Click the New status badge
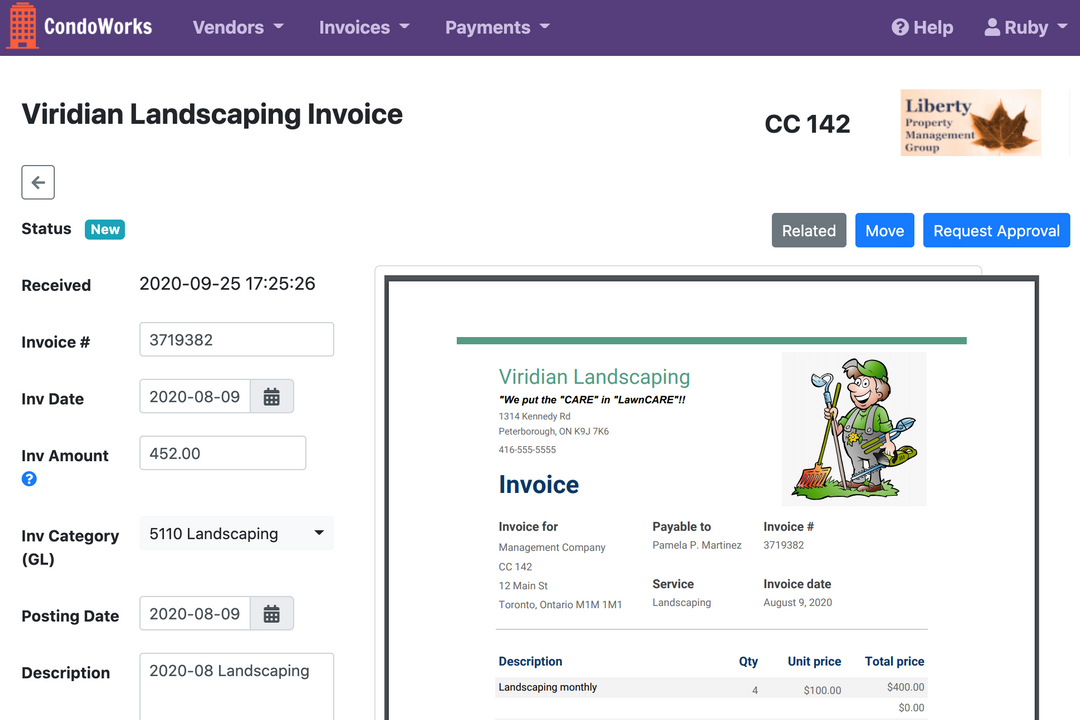1080x720 pixels. point(104,229)
